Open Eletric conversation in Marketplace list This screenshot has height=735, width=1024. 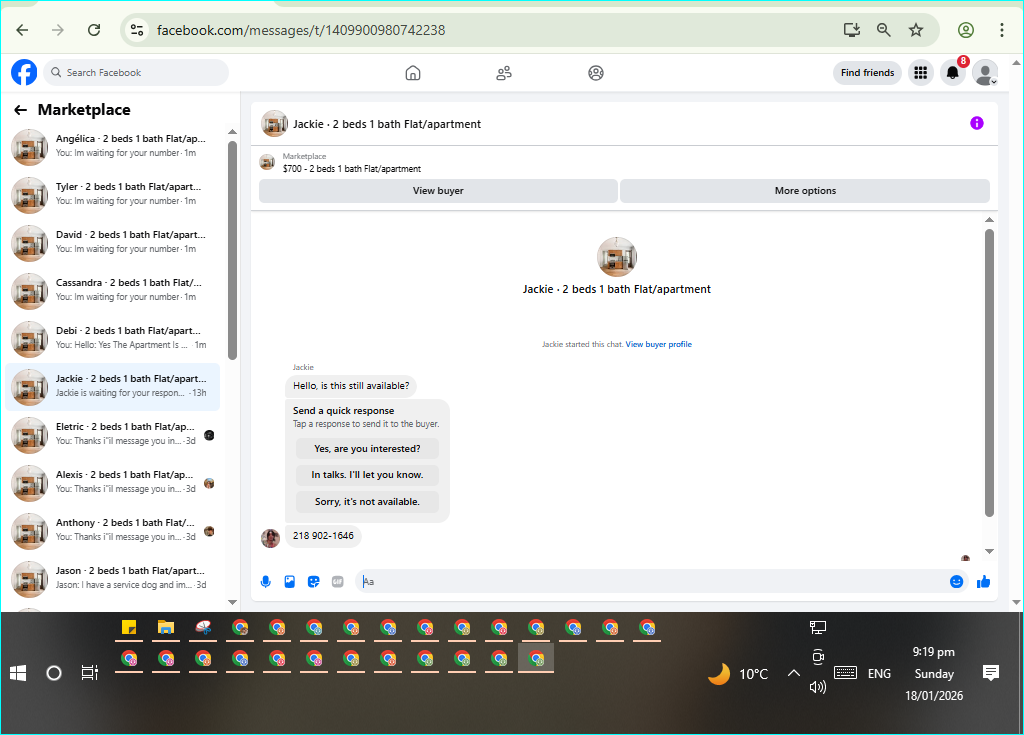tap(113, 435)
